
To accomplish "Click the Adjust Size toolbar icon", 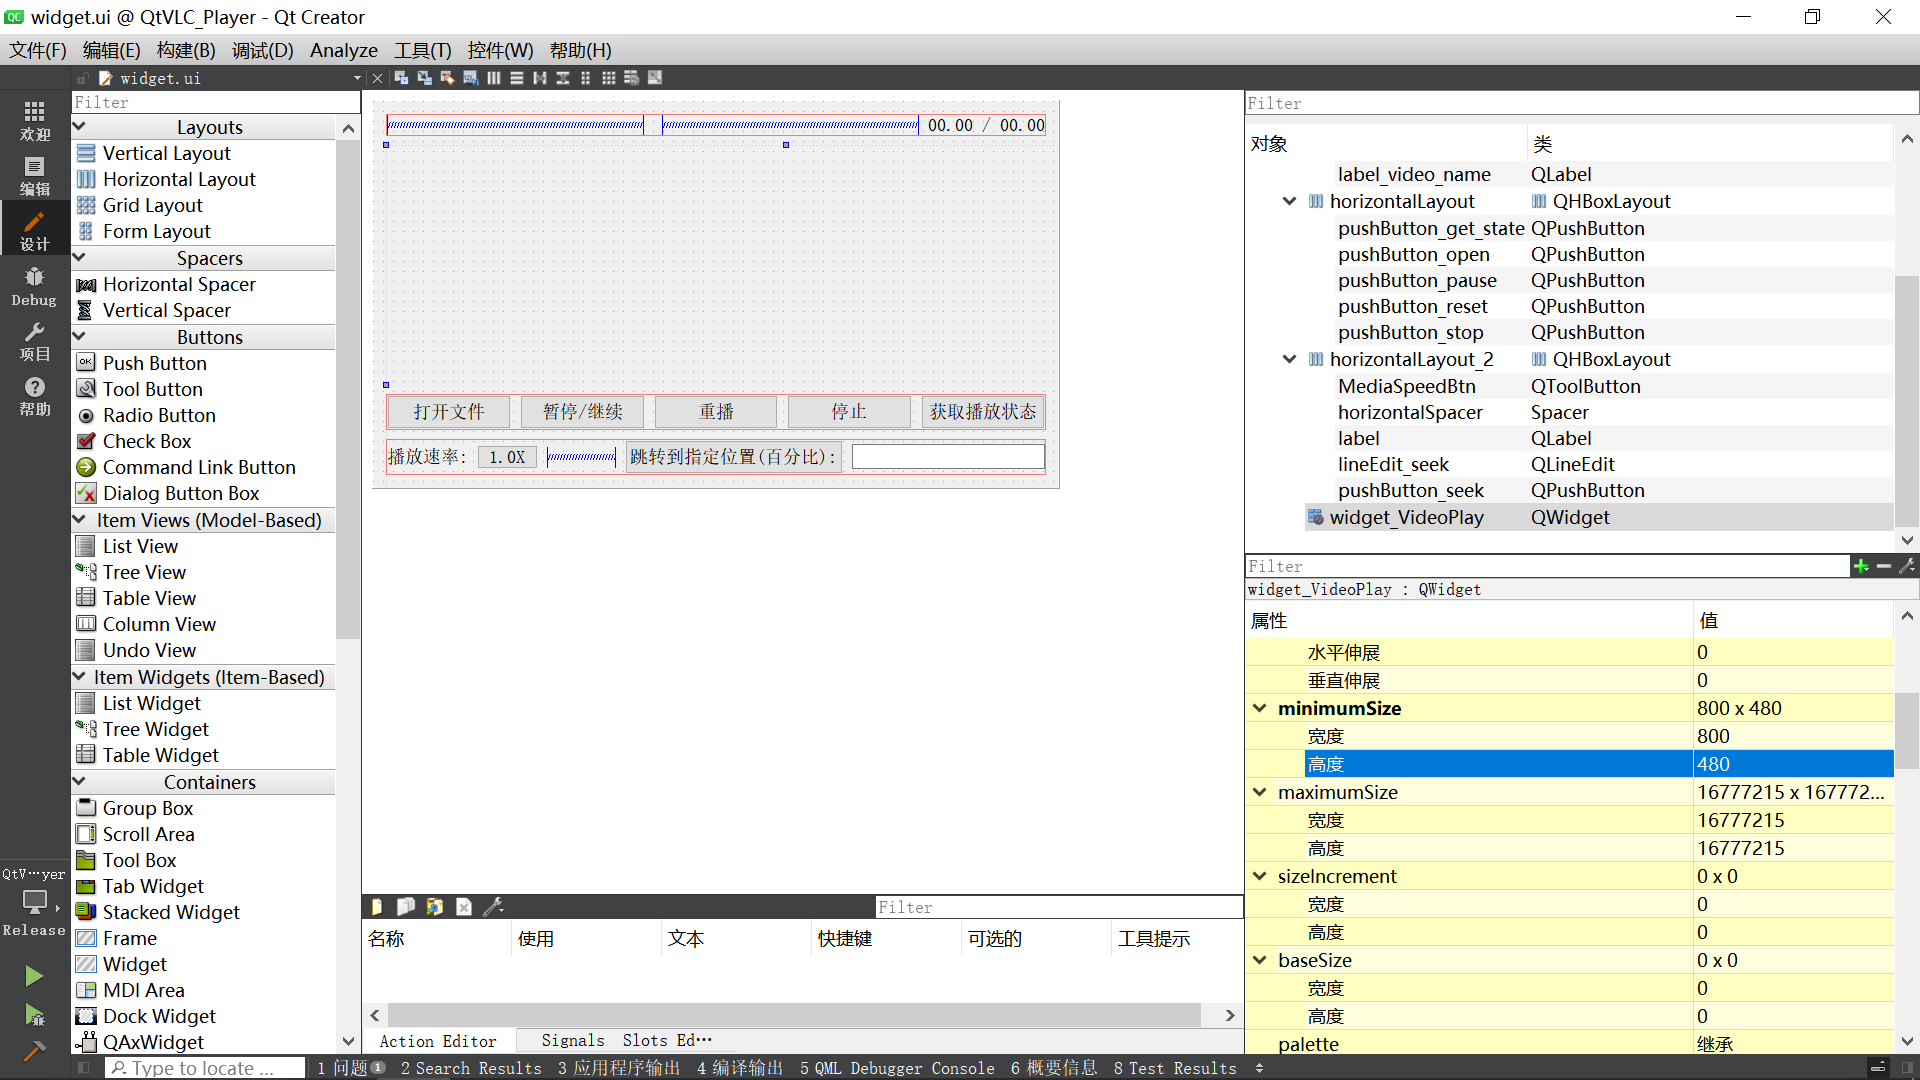I will coord(655,78).
